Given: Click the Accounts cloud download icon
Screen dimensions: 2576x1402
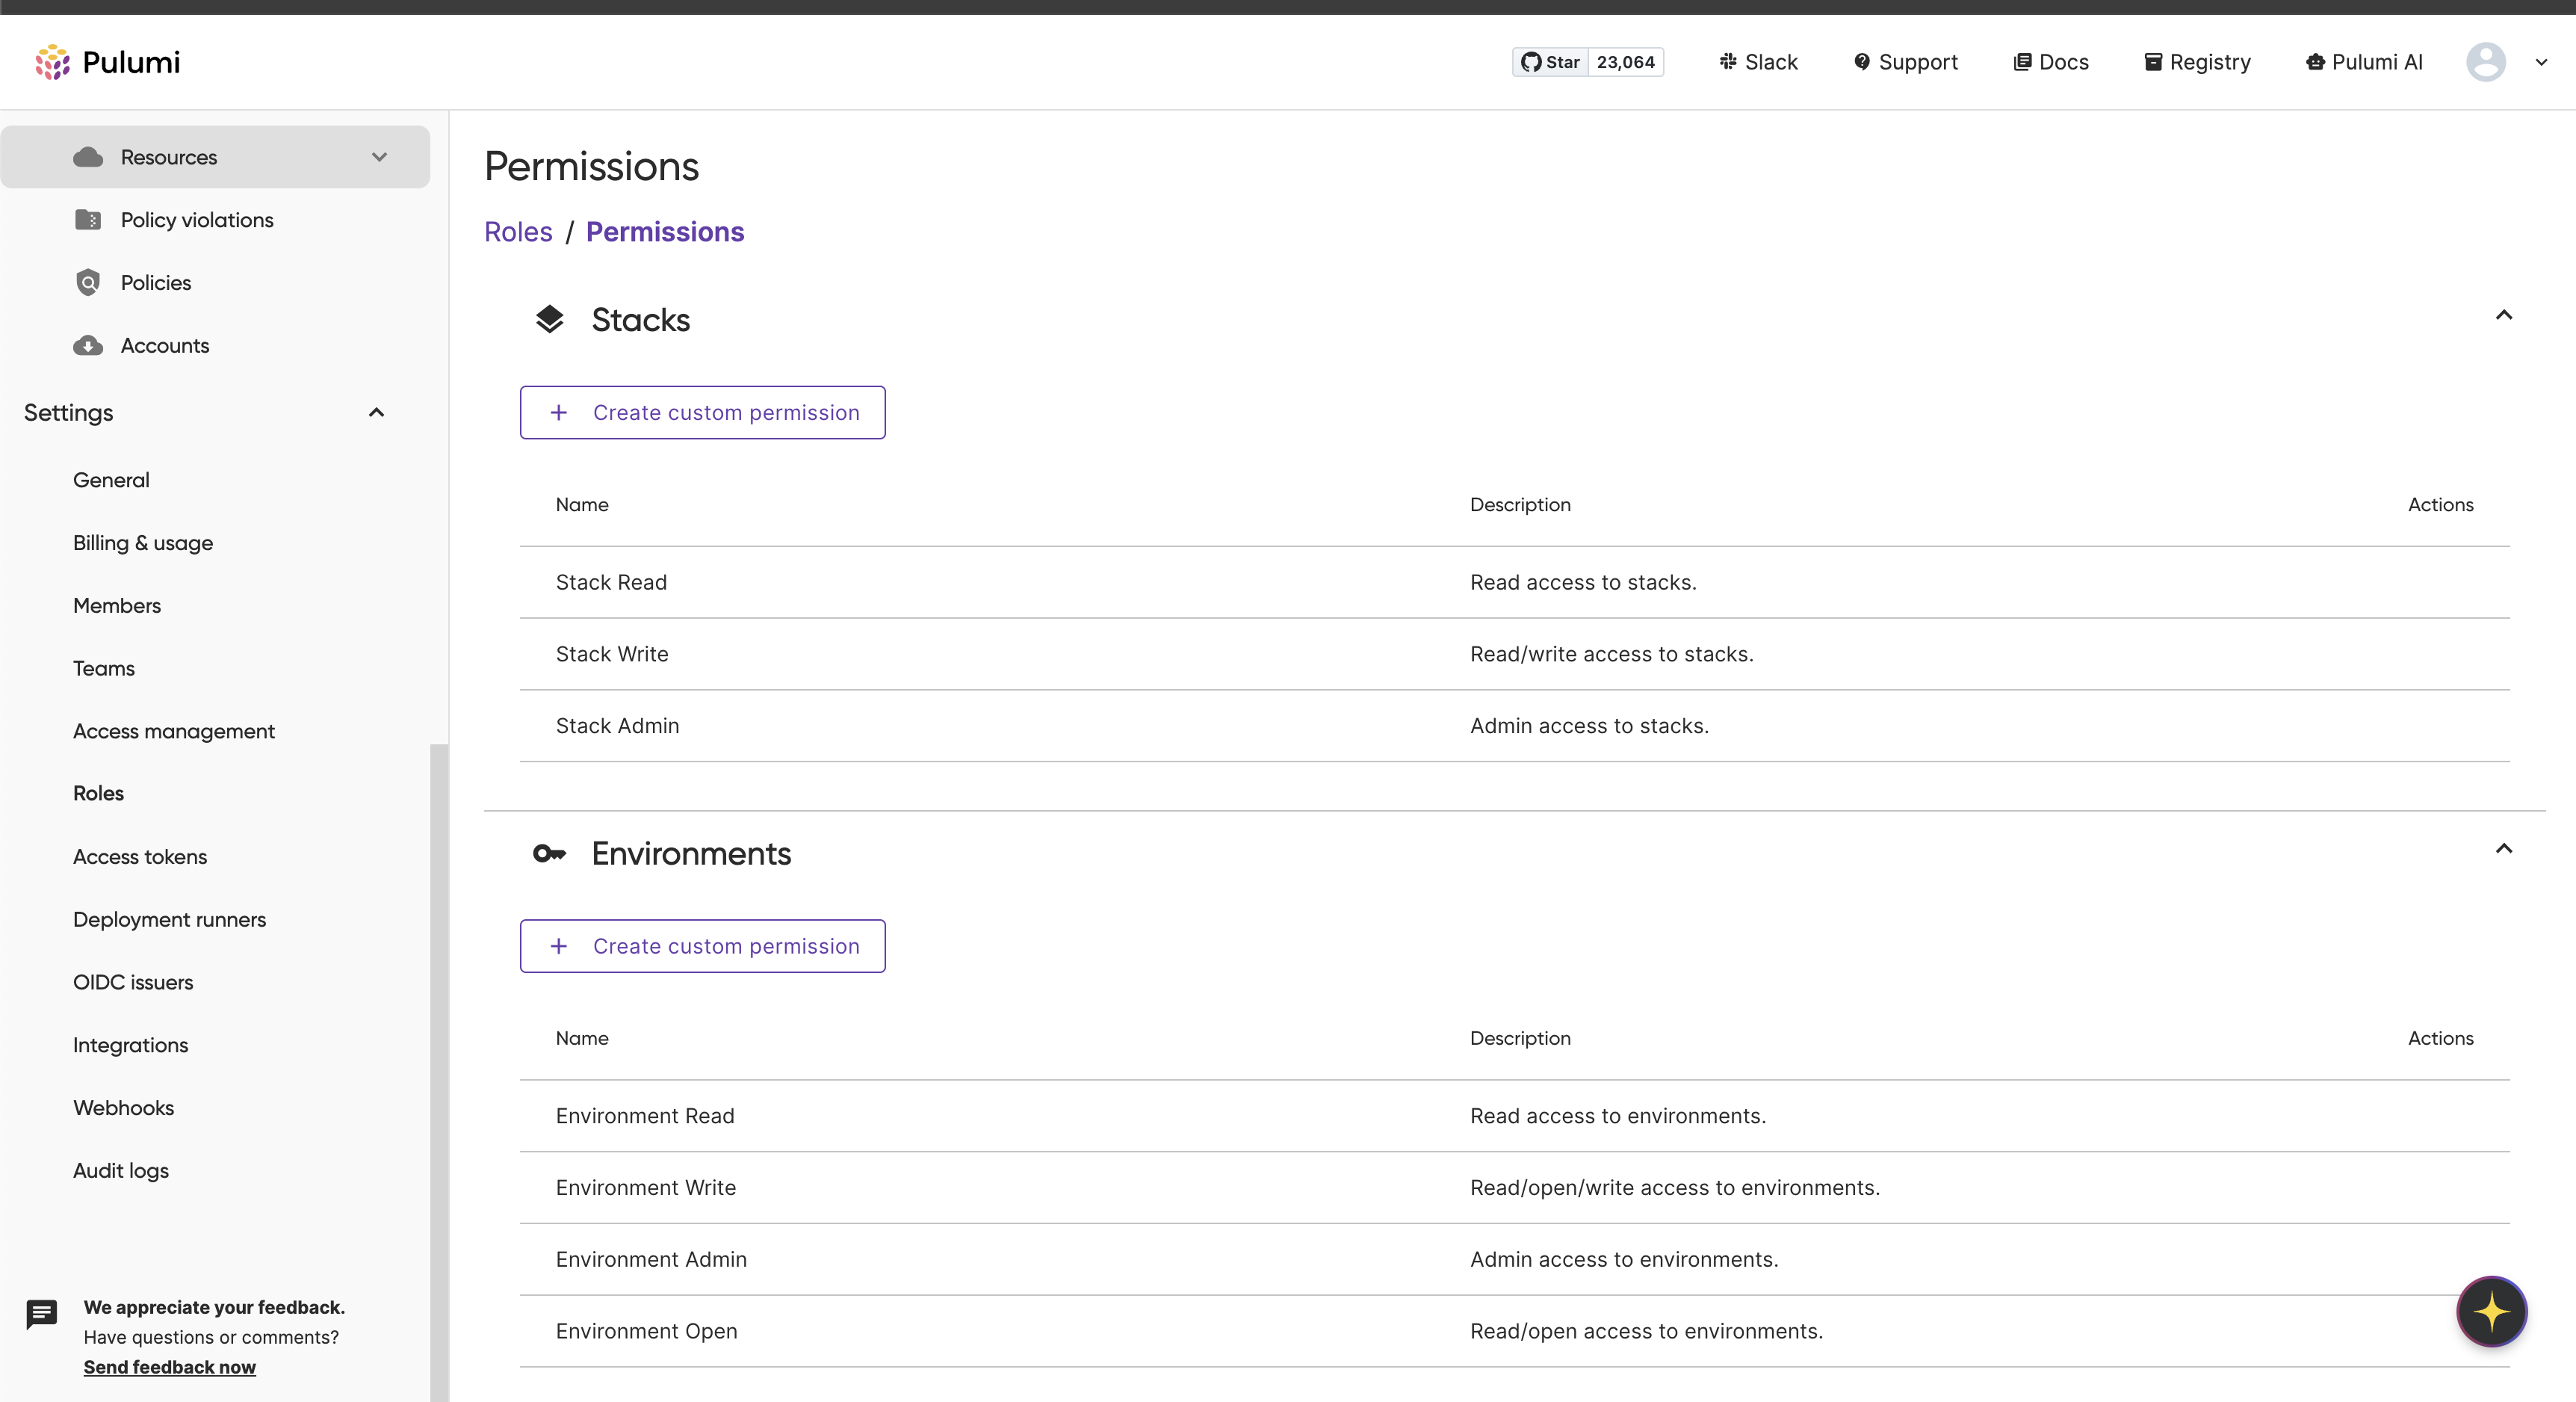Looking at the screenshot, I should pyautogui.click(x=88, y=346).
